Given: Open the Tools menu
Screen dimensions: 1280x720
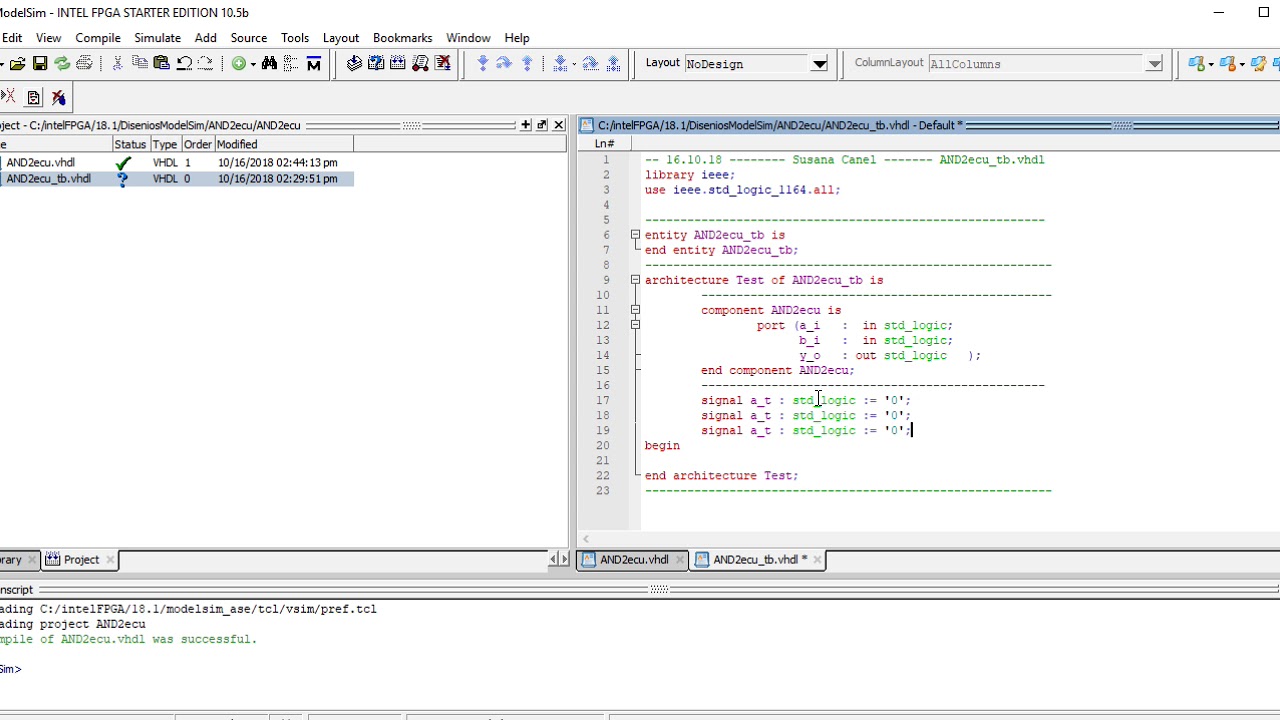Looking at the screenshot, I should [294, 38].
